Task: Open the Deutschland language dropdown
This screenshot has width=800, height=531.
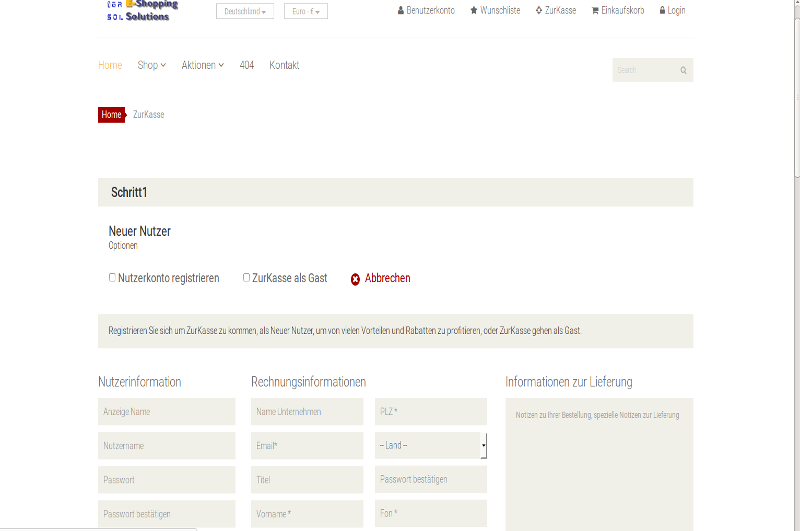Action: [x=244, y=12]
